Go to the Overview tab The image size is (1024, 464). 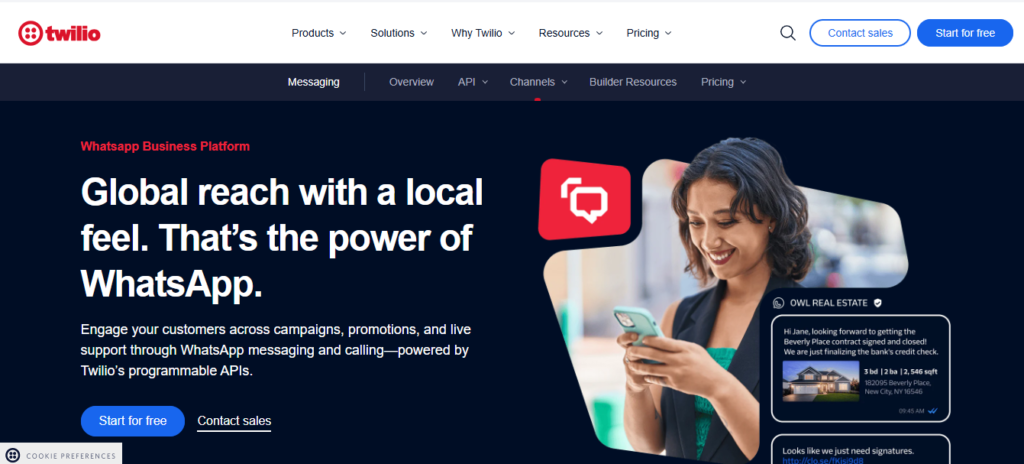click(411, 82)
